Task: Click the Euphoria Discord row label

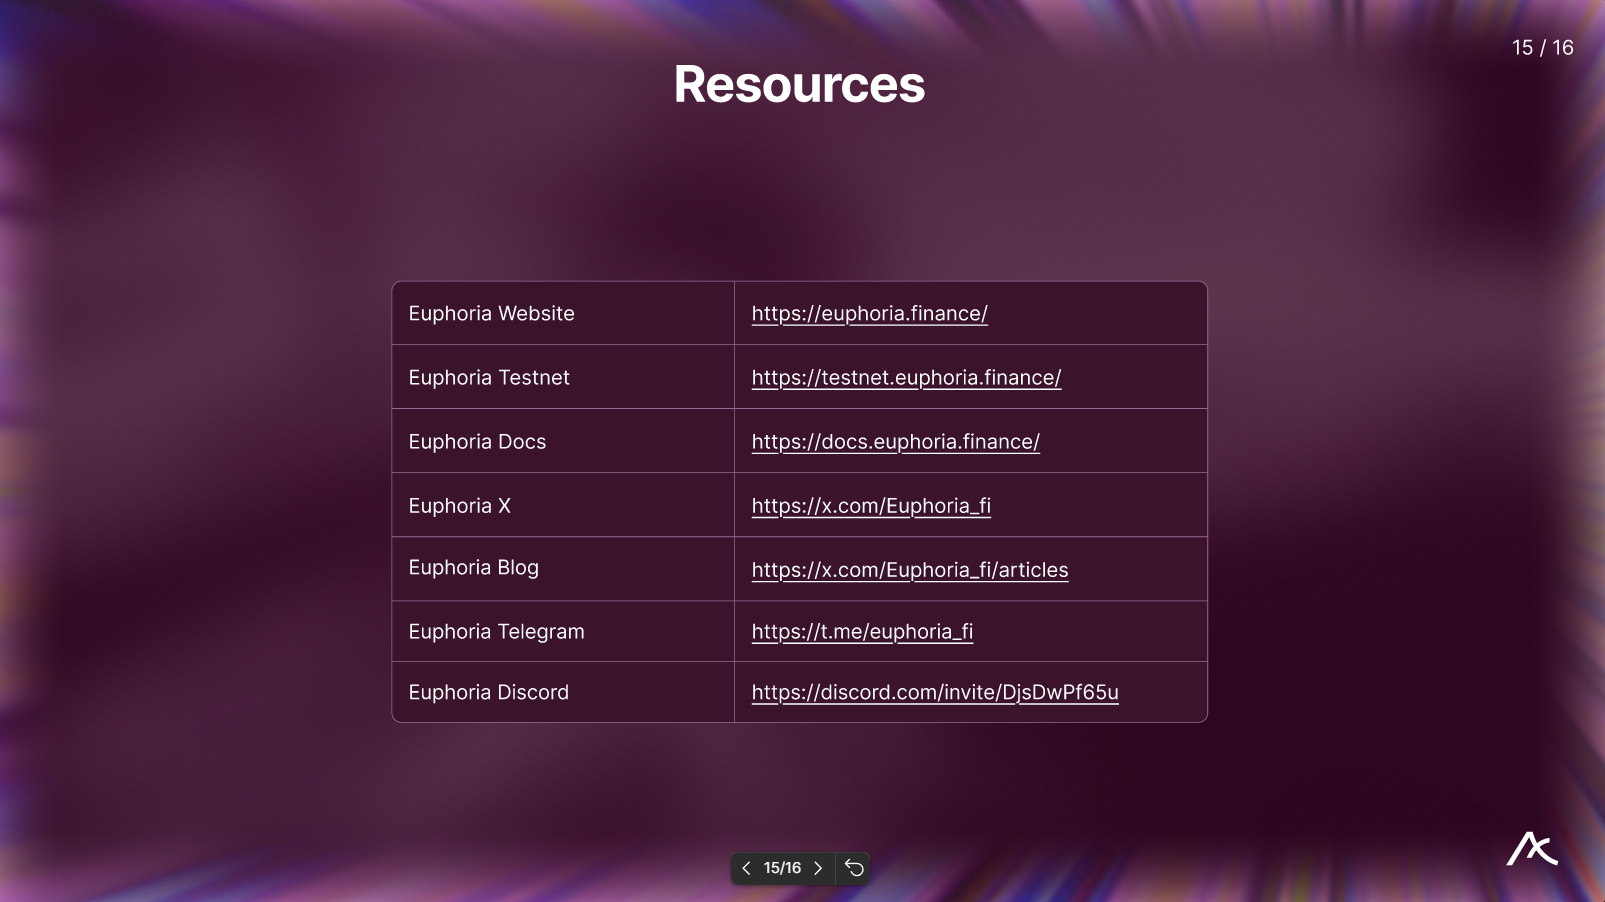Action: (488, 693)
